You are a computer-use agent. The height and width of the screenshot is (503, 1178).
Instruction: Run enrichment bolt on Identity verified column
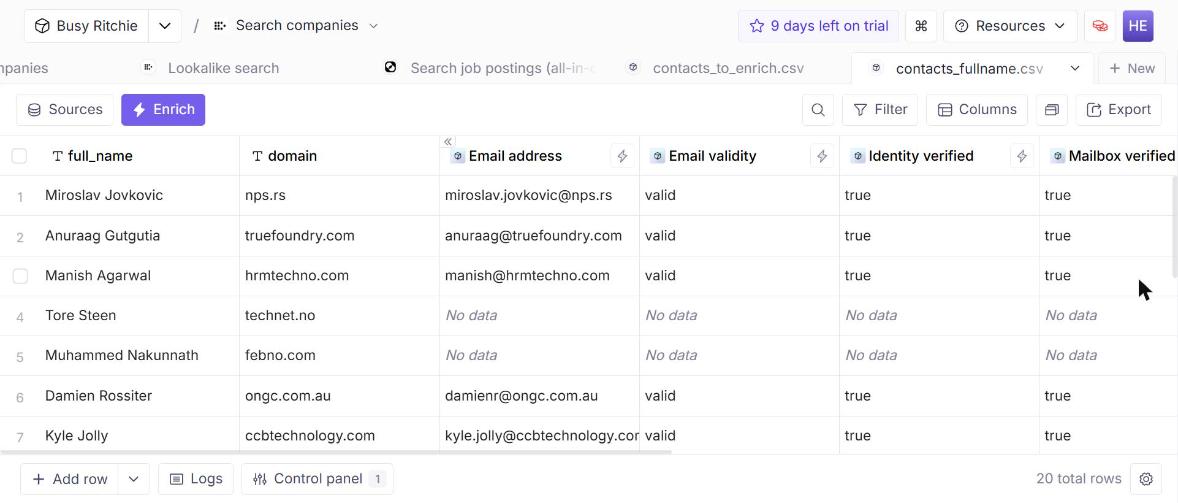[x=1022, y=156]
